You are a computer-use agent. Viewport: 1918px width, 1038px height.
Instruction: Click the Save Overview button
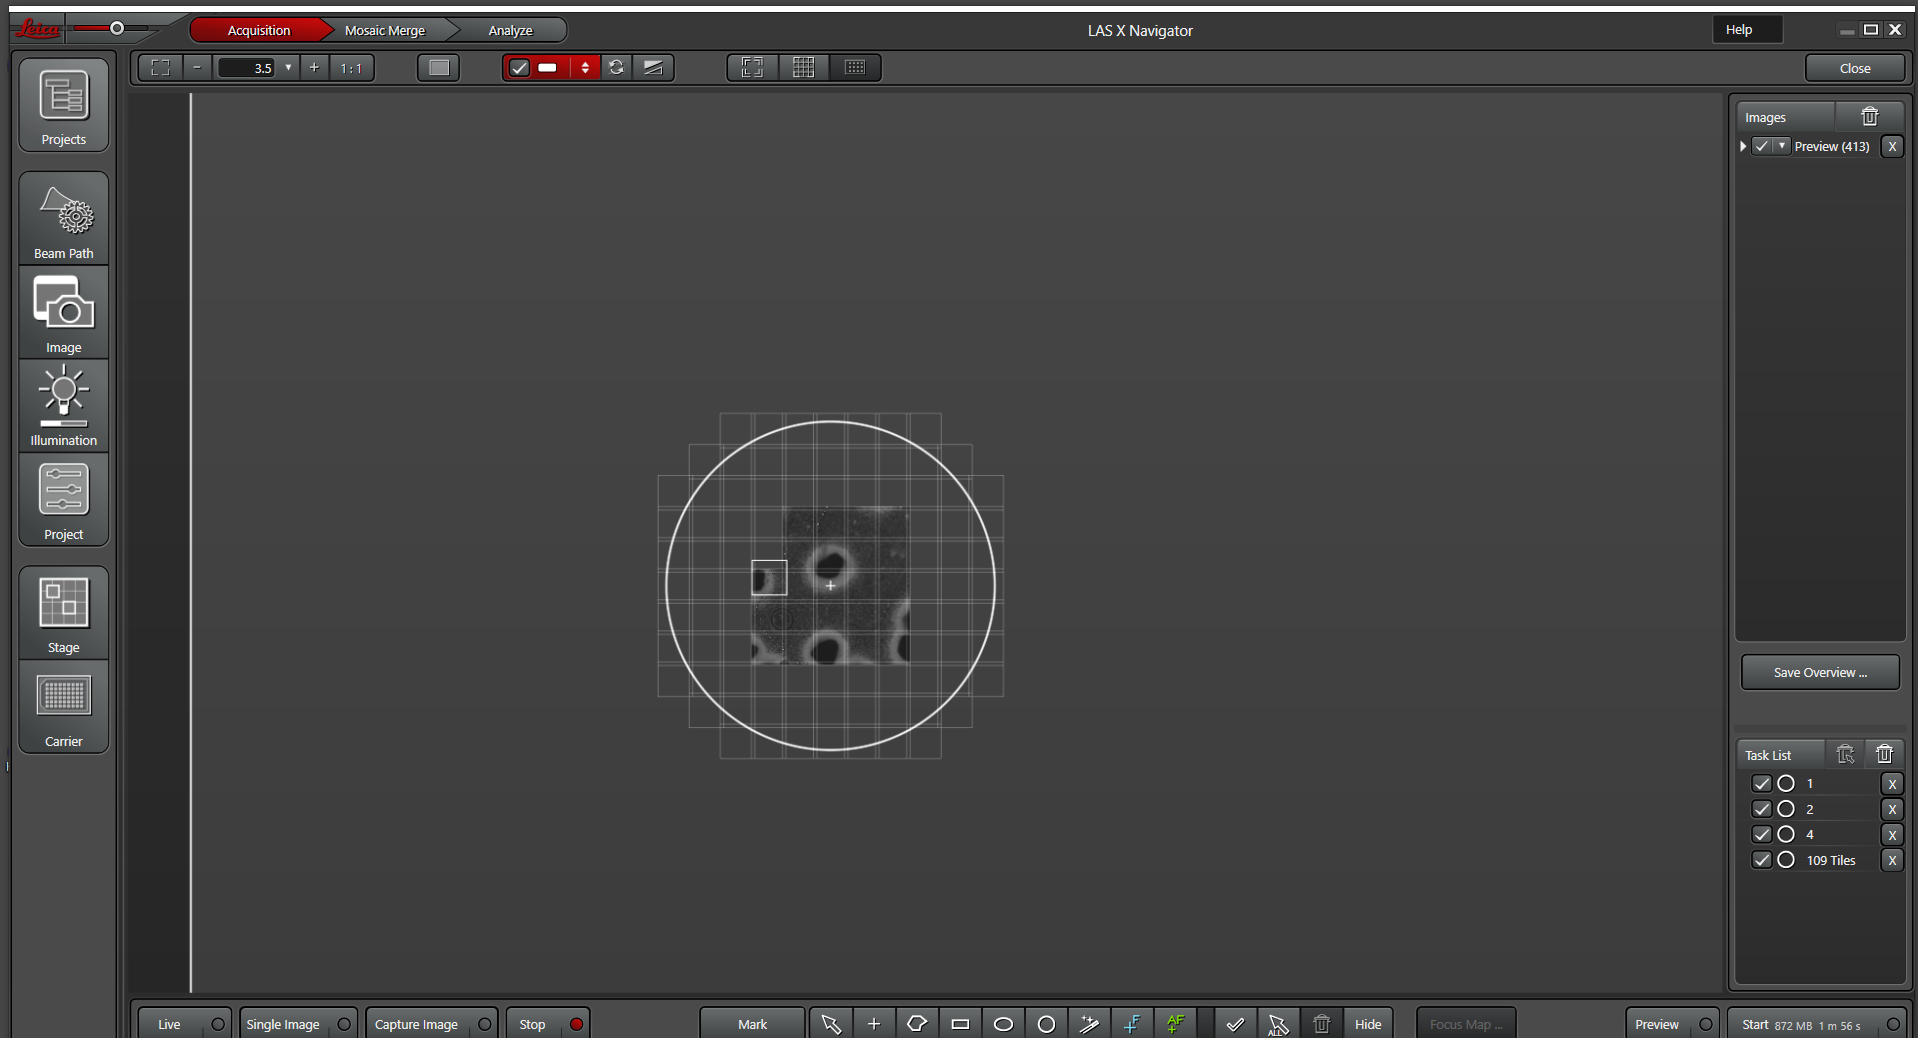click(x=1819, y=673)
